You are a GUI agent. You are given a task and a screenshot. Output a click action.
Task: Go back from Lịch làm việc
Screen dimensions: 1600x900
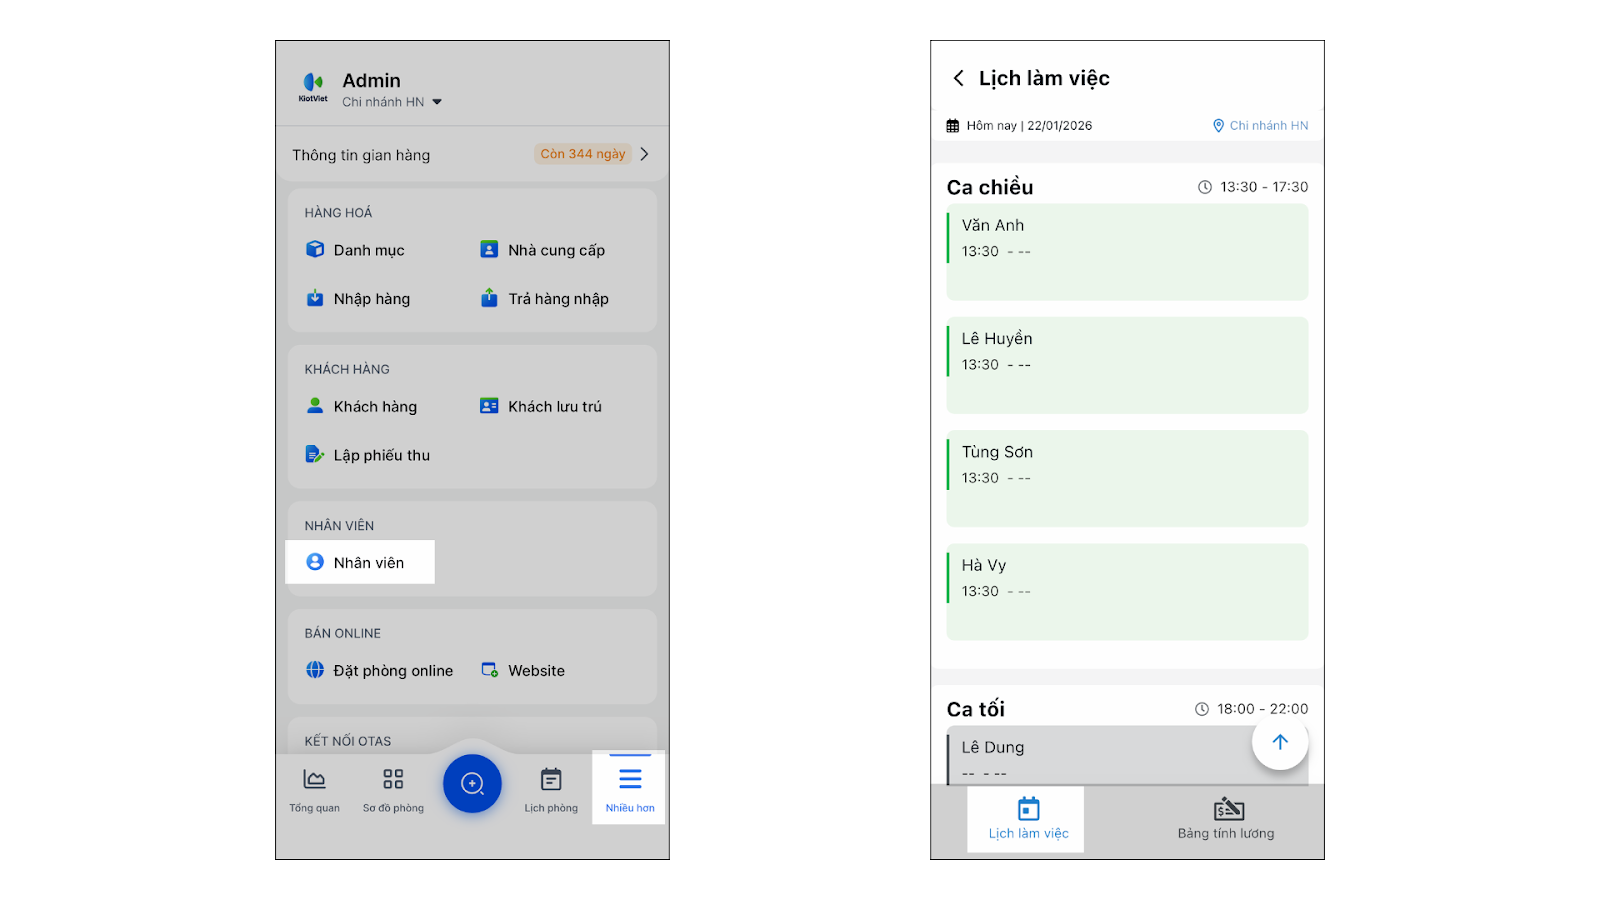(958, 78)
